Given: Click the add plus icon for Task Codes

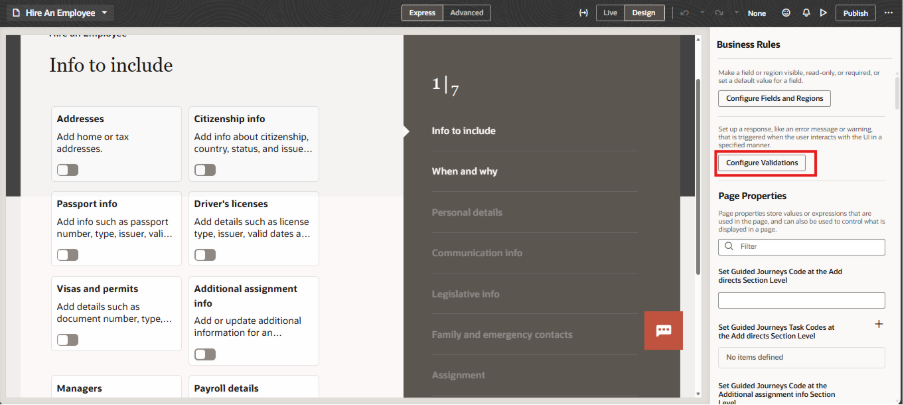Looking at the screenshot, I should tap(879, 324).
